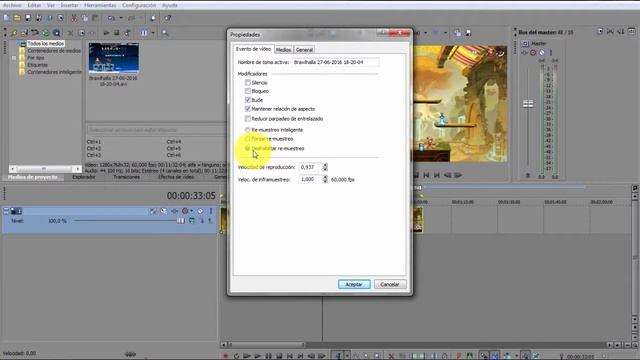Click the What's This help icon
The image size is (640, 360).
coord(168,18)
